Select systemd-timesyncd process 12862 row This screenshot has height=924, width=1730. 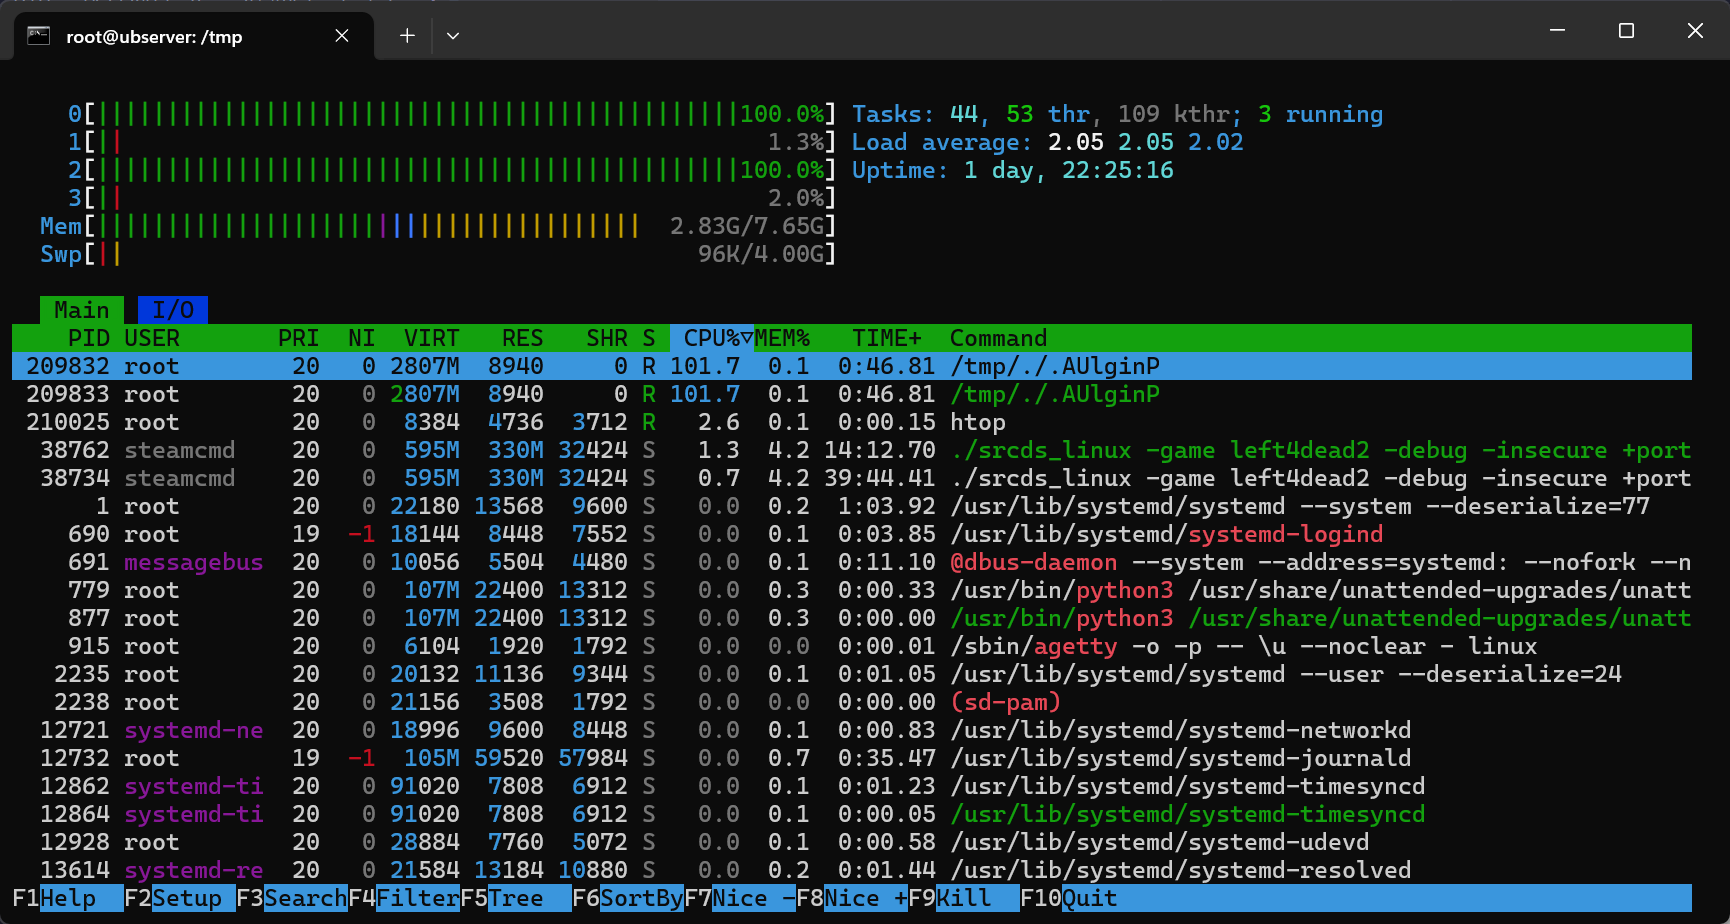tap(852, 786)
